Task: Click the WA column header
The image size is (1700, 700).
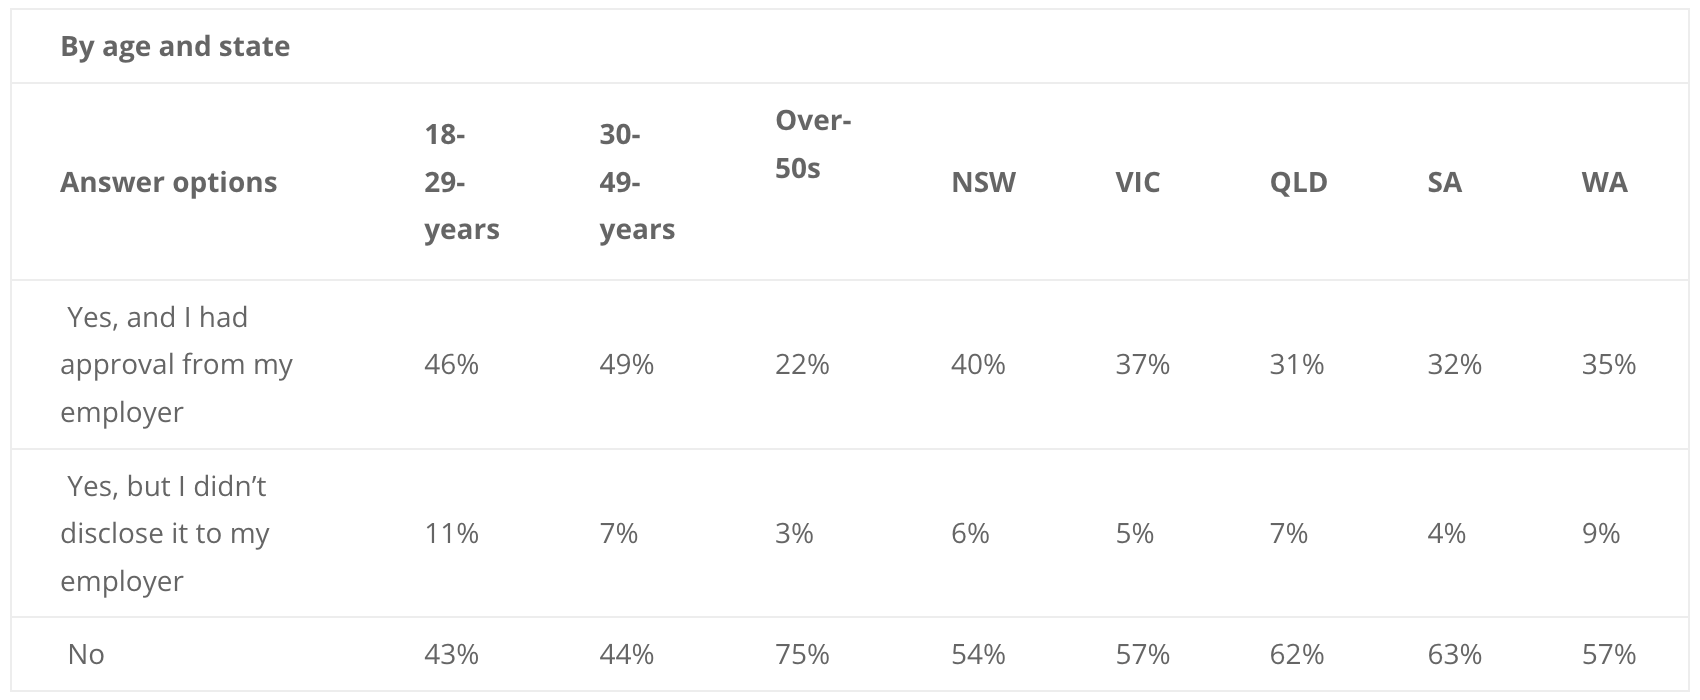Action: 1604,182
